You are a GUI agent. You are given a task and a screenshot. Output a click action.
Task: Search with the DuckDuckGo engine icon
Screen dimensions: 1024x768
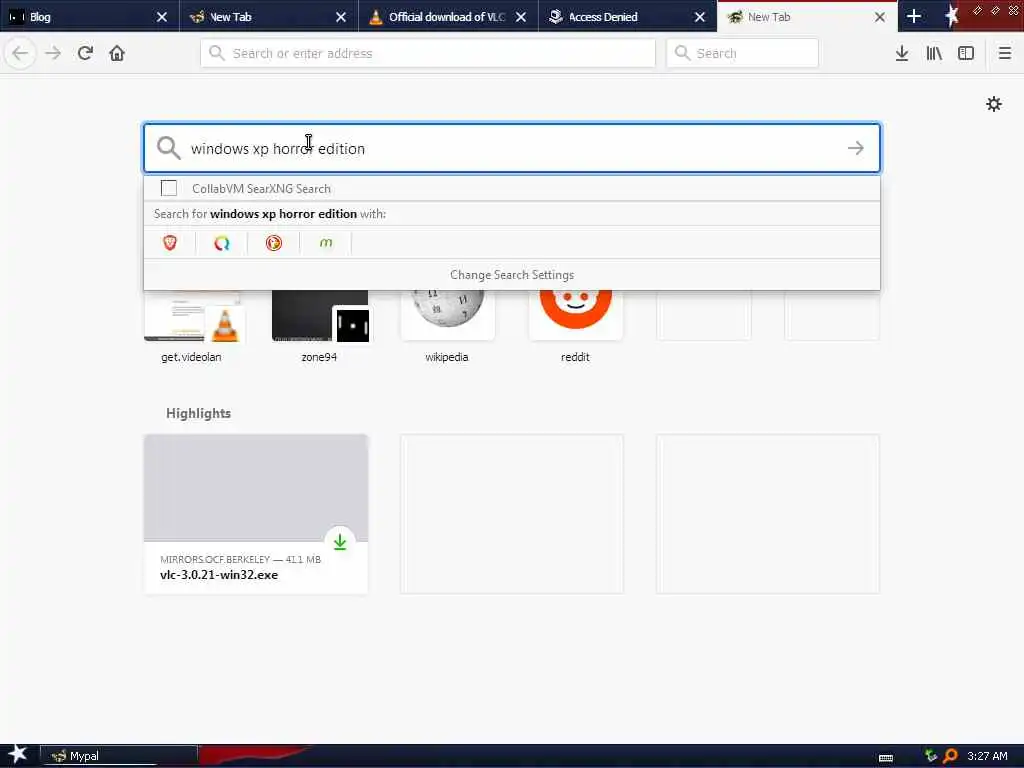click(274, 243)
